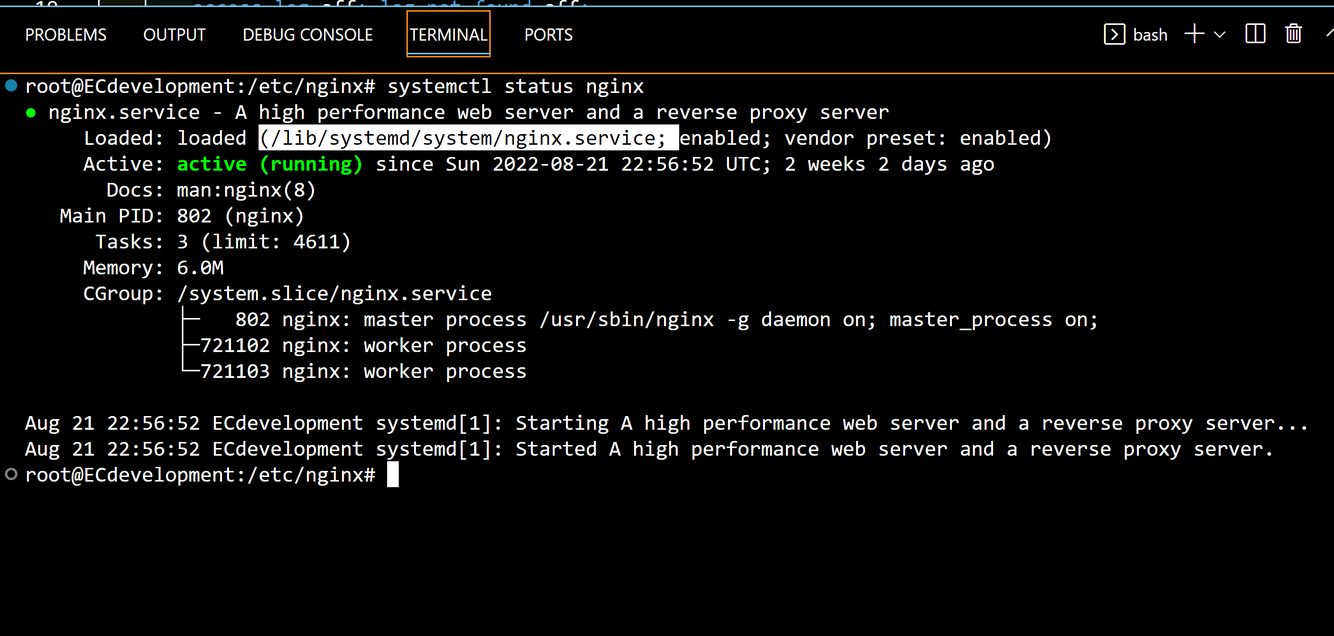Kill terminal using trash icon
This screenshot has height=636, width=1334.
pos(1293,34)
